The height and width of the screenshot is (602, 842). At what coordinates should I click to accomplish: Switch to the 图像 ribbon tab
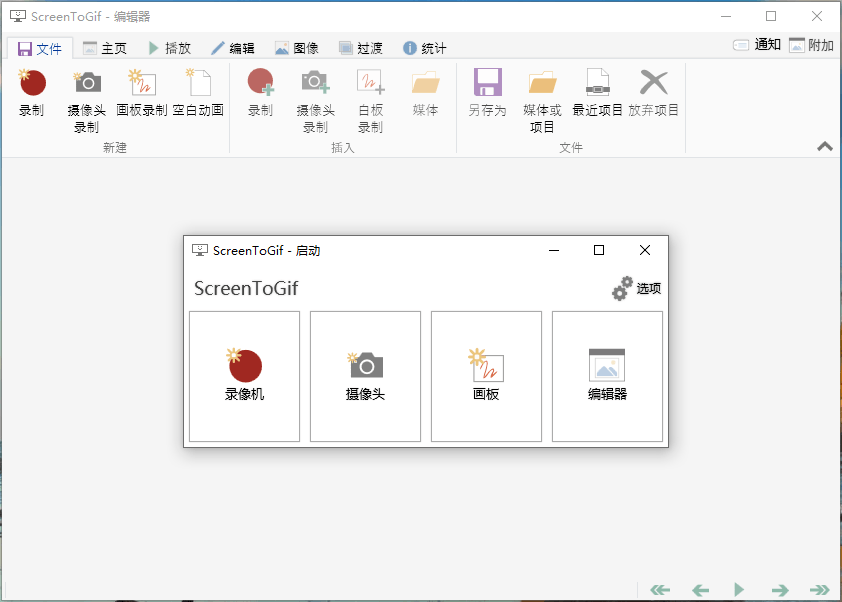[296, 48]
